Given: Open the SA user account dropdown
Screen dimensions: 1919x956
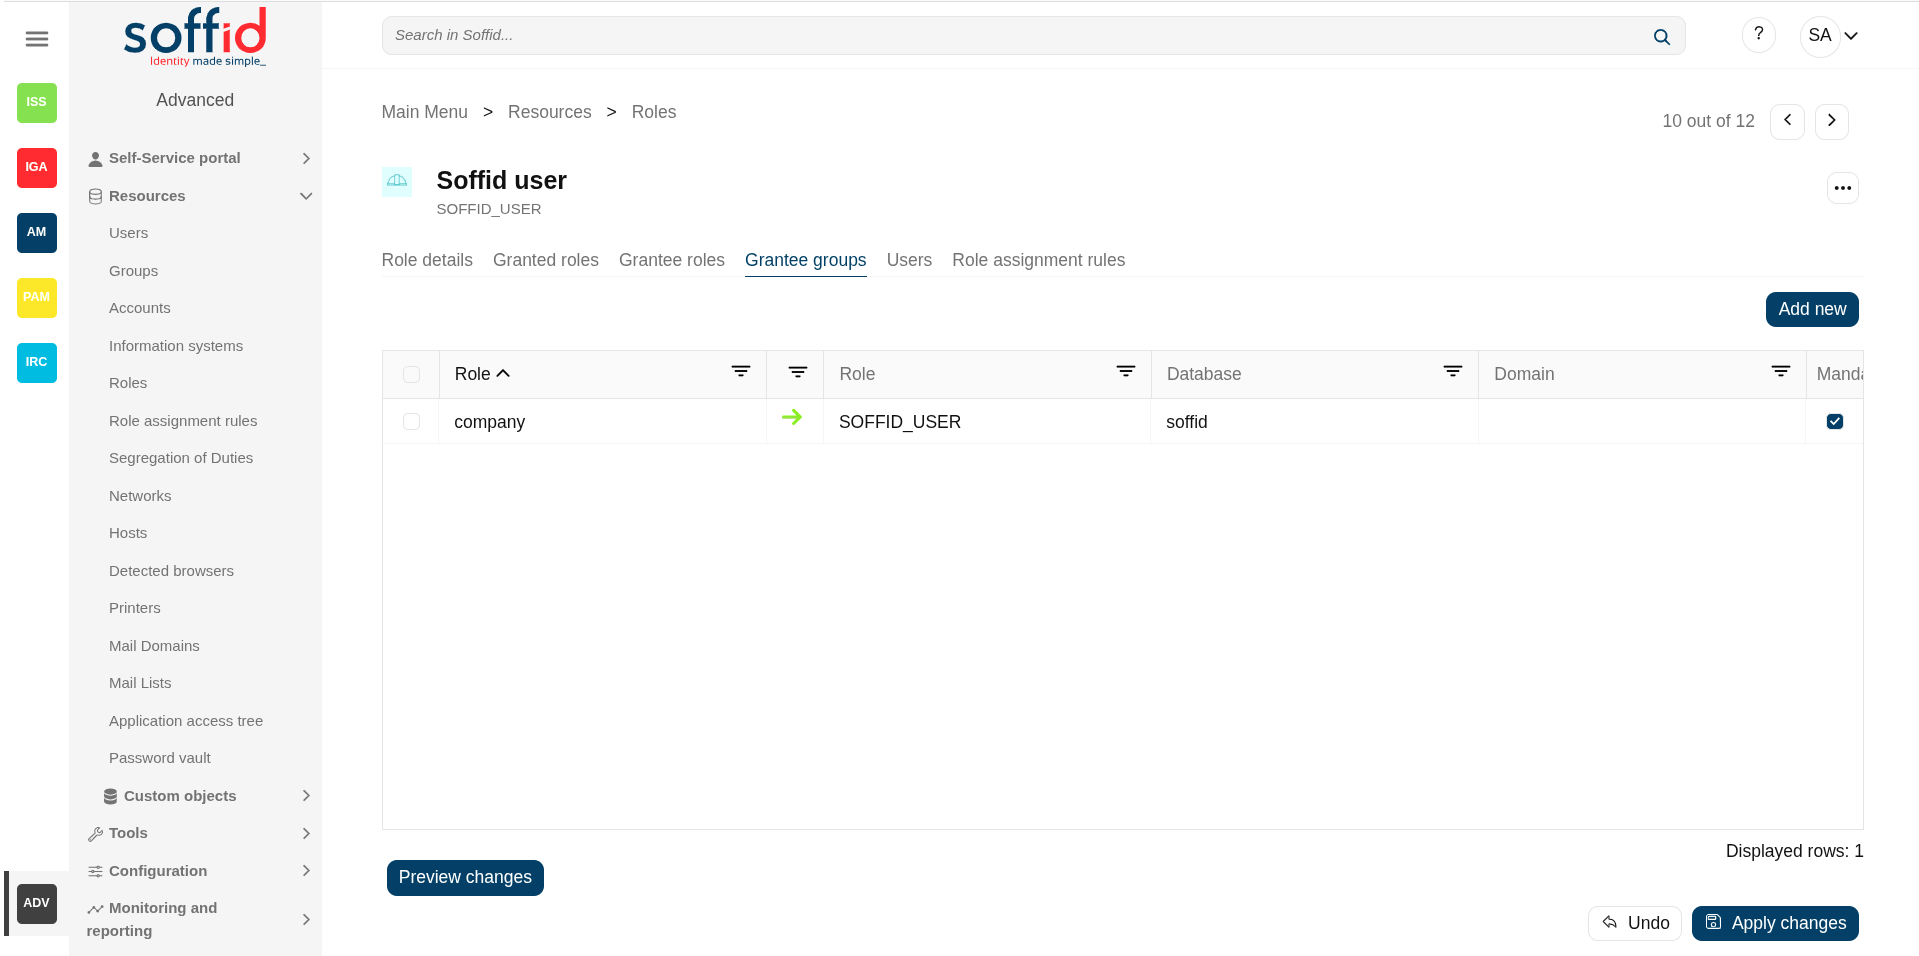Looking at the screenshot, I should [x=1832, y=36].
